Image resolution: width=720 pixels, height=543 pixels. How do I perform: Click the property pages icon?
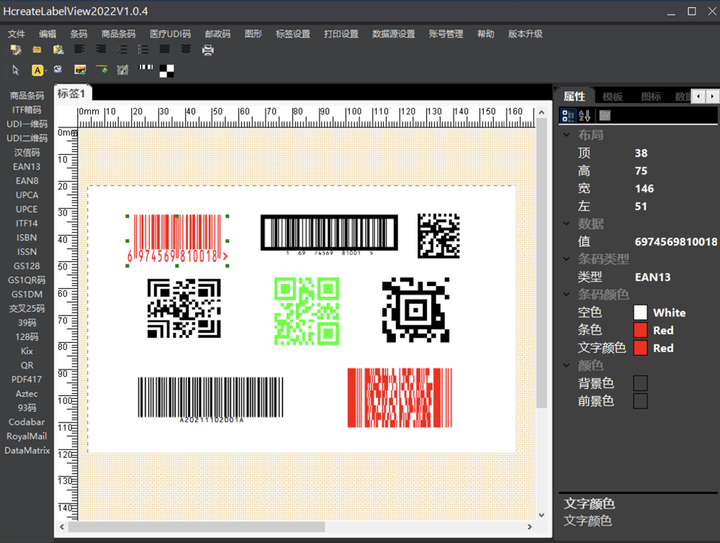605,116
